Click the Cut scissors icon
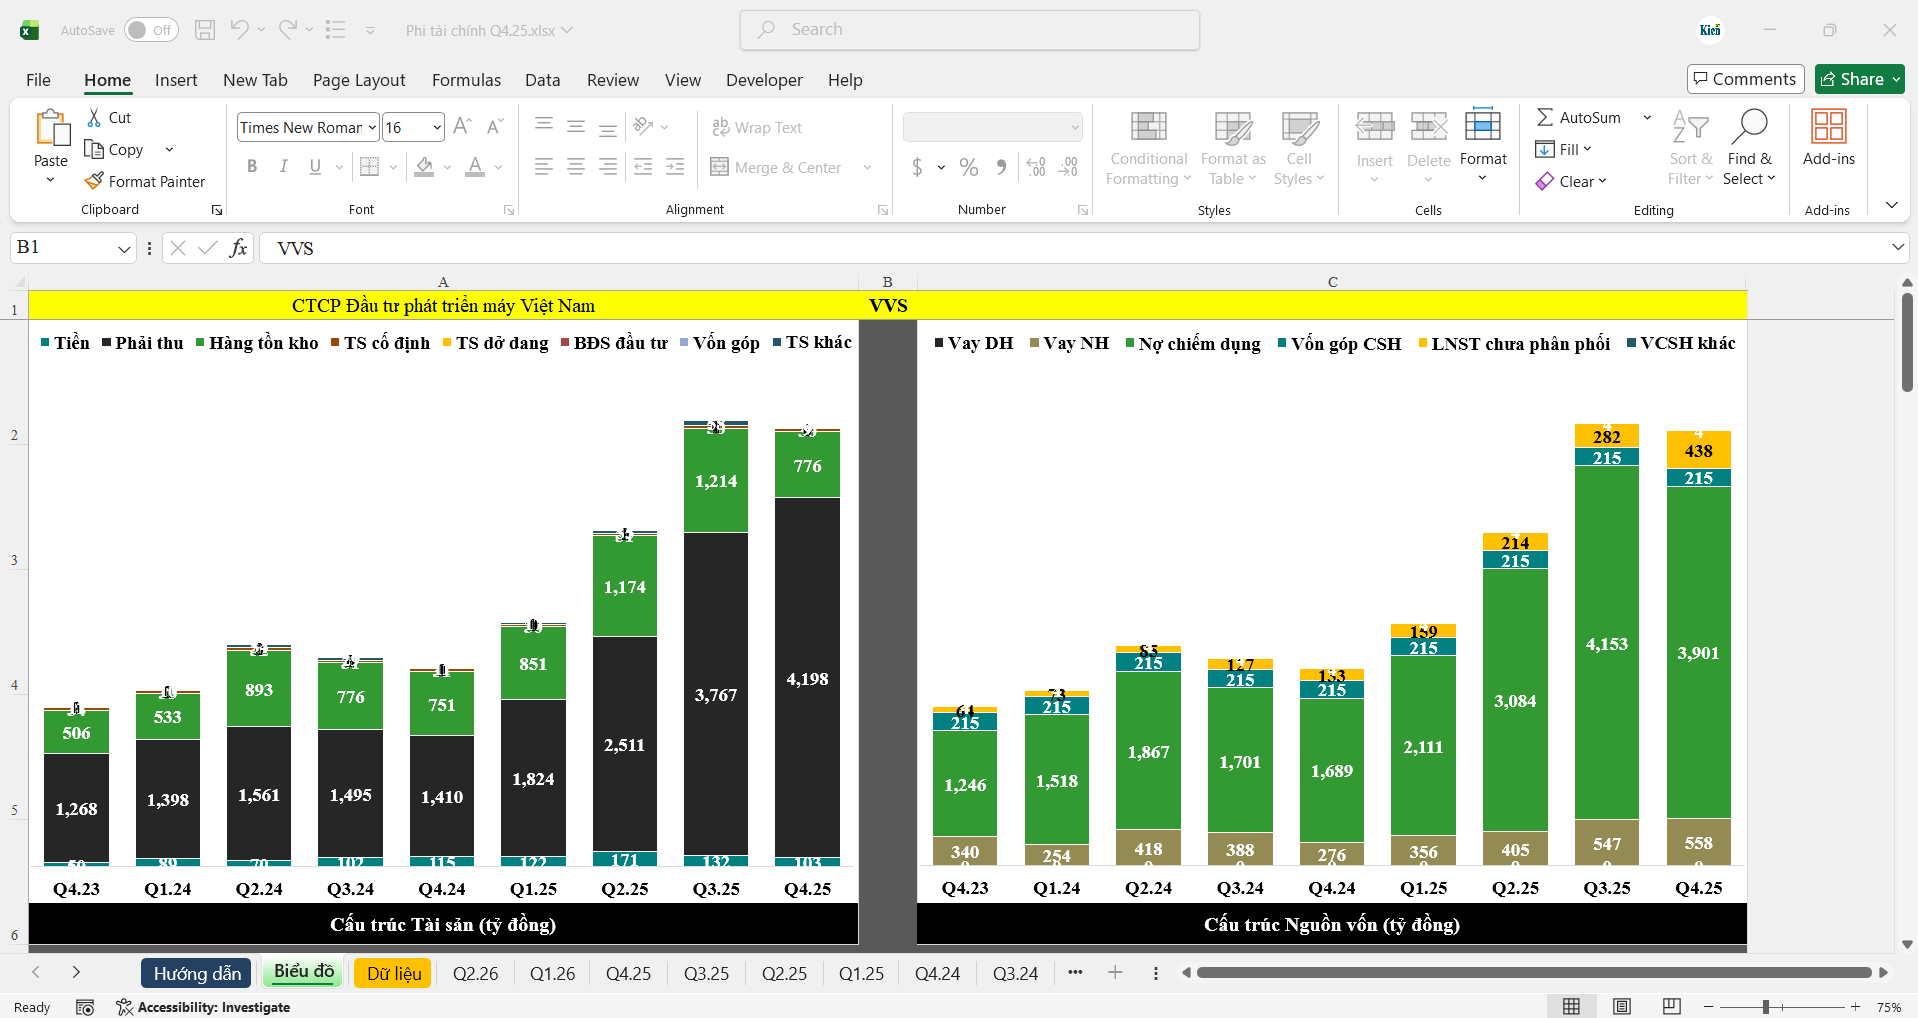1918x1018 pixels. [x=94, y=118]
